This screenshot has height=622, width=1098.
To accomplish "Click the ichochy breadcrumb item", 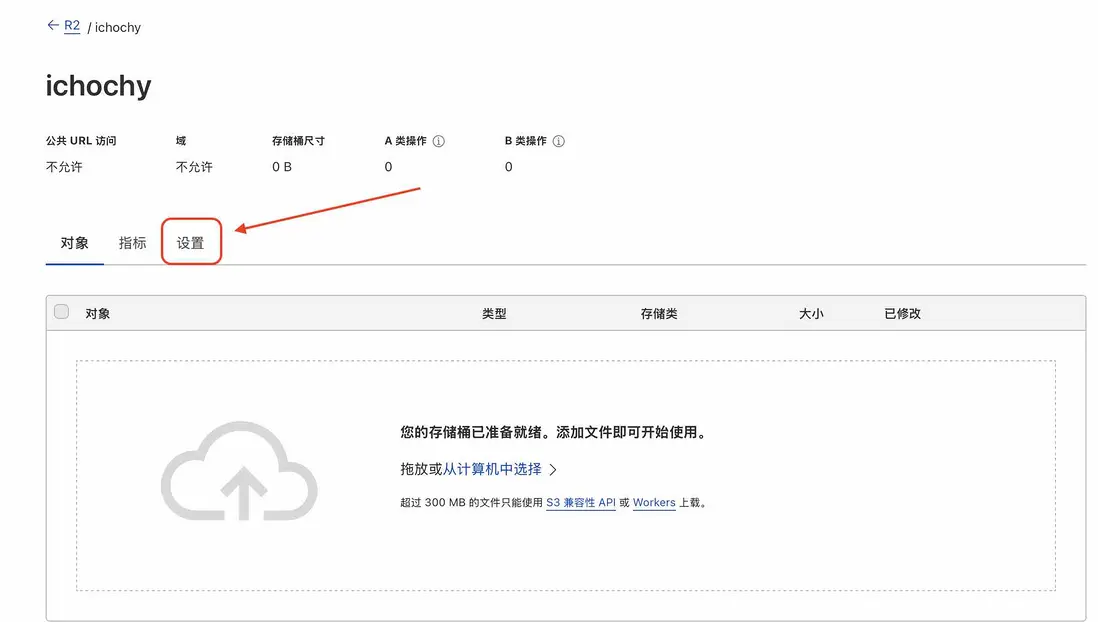I will (x=117, y=27).
